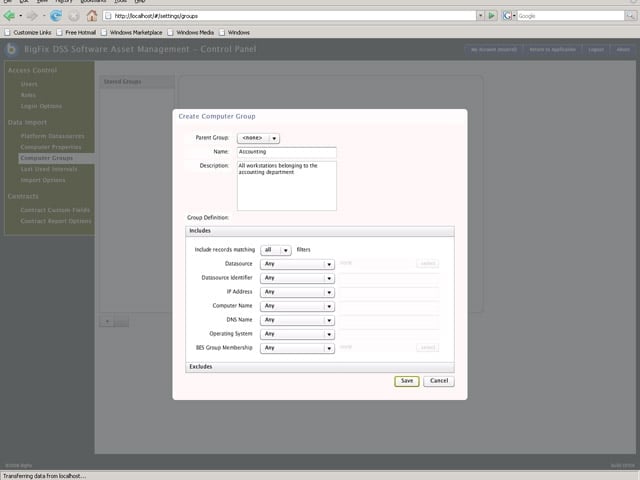The width and height of the screenshot is (640, 480).
Task: Open the Windows bookmark
Action: click(234, 32)
